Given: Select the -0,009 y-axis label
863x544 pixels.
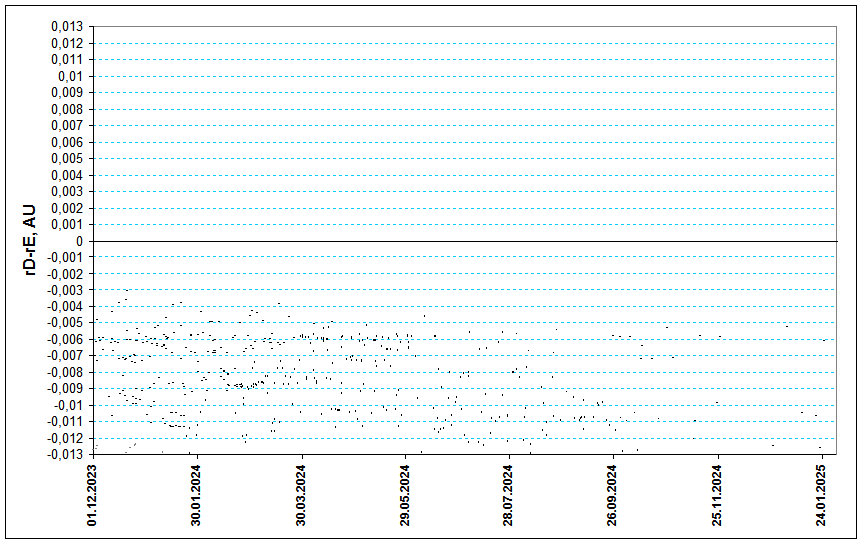Looking at the screenshot, I should point(65,389).
